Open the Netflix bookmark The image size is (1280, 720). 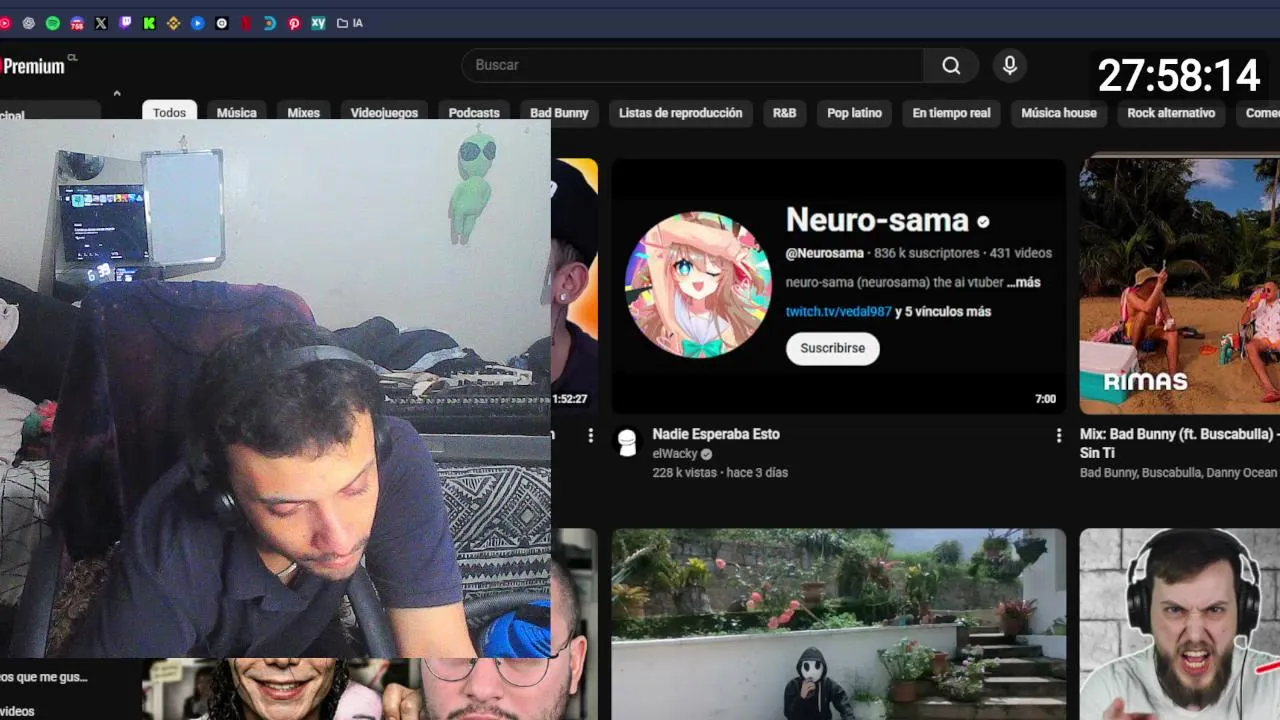point(246,23)
